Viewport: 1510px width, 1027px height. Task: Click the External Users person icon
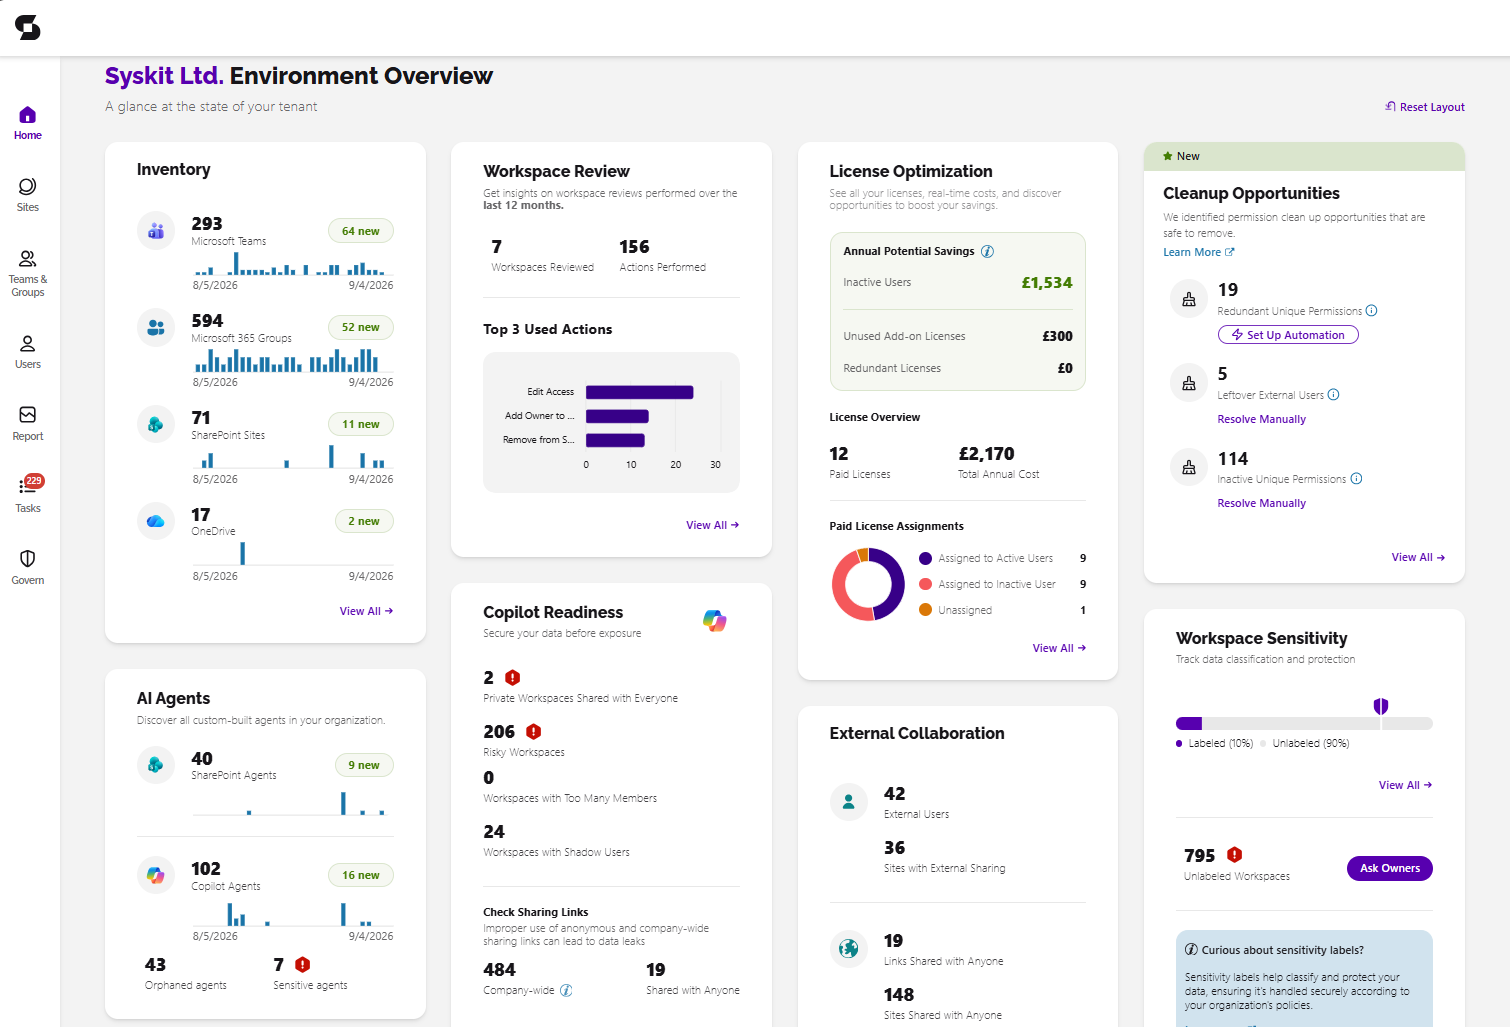(849, 801)
